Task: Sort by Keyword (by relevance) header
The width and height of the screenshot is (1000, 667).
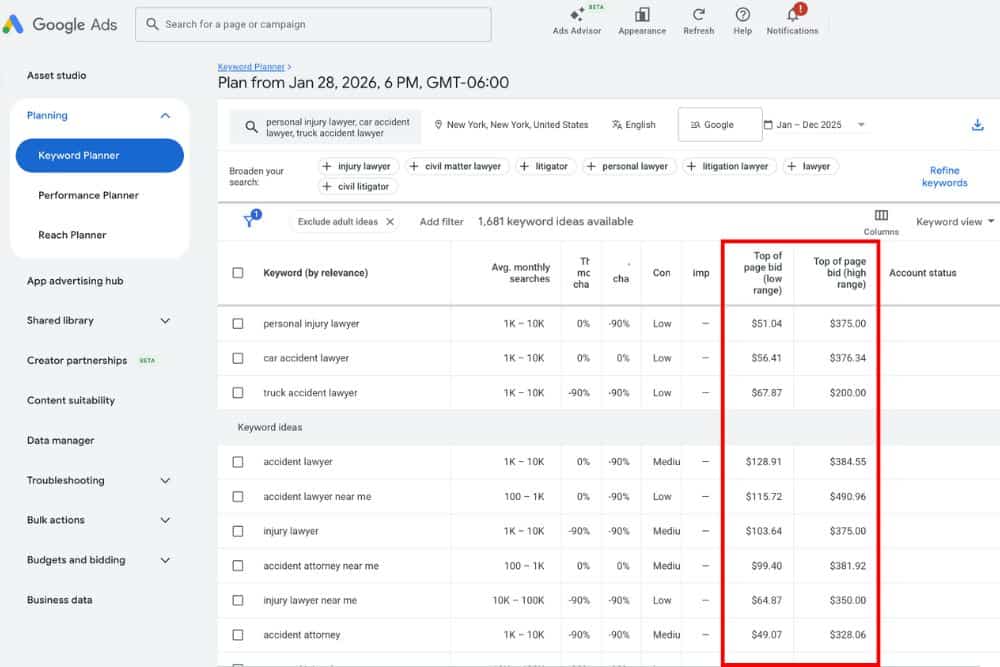Action: coord(316,273)
